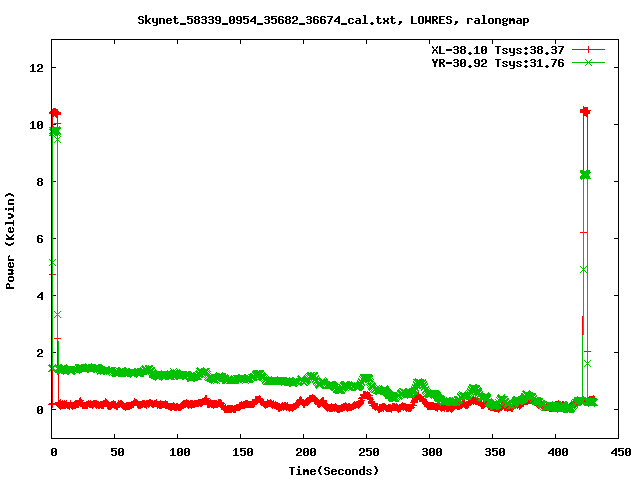
Task: Click x-axis tick label 400
Action: click(x=558, y=452)
